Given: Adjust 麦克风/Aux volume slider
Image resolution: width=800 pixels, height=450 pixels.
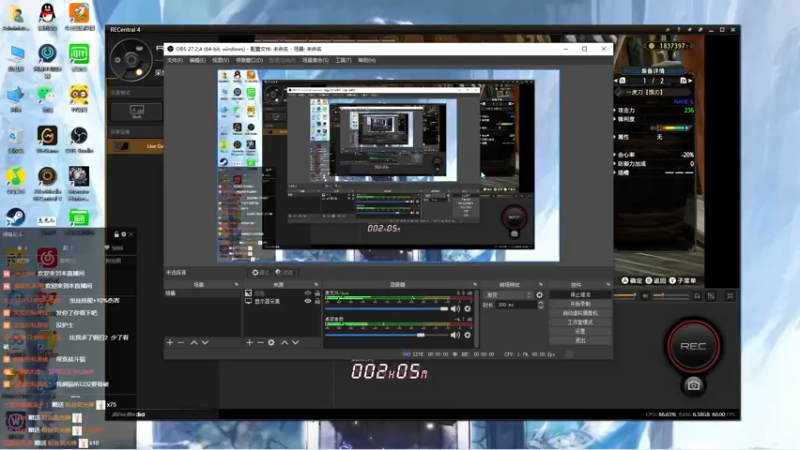Looking at the screenshot, I should pyautogui.click(x=386, y=309).
